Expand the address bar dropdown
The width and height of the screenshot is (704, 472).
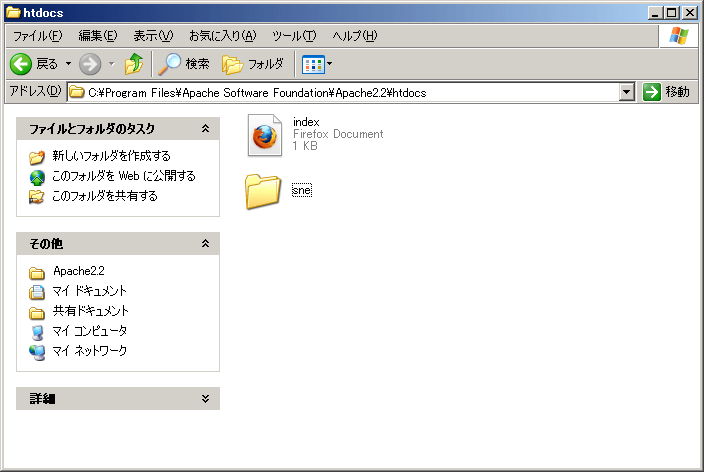626,93
